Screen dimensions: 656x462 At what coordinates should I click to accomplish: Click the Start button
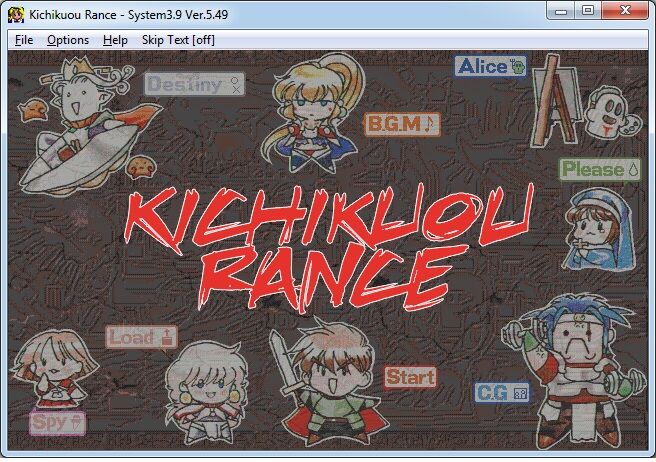click(x=410, y=377)
